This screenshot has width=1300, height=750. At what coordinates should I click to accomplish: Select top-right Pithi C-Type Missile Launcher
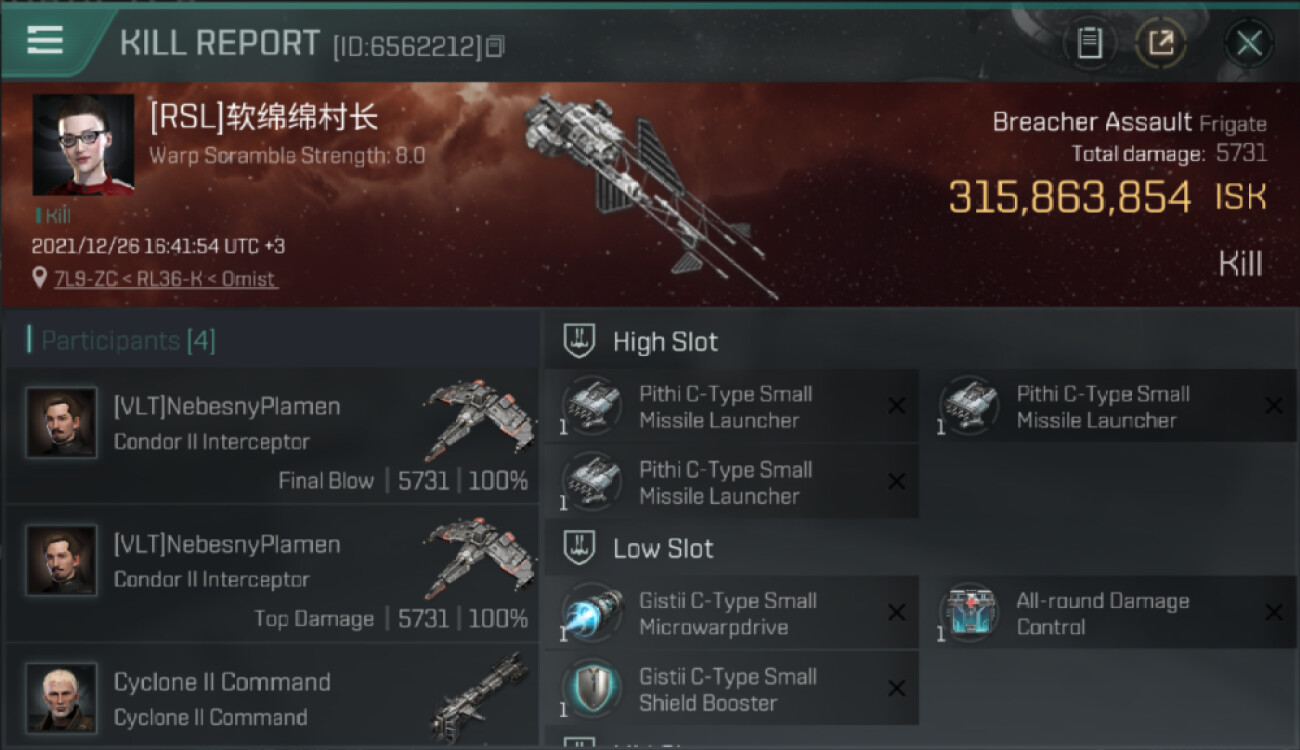(1116, 406)
